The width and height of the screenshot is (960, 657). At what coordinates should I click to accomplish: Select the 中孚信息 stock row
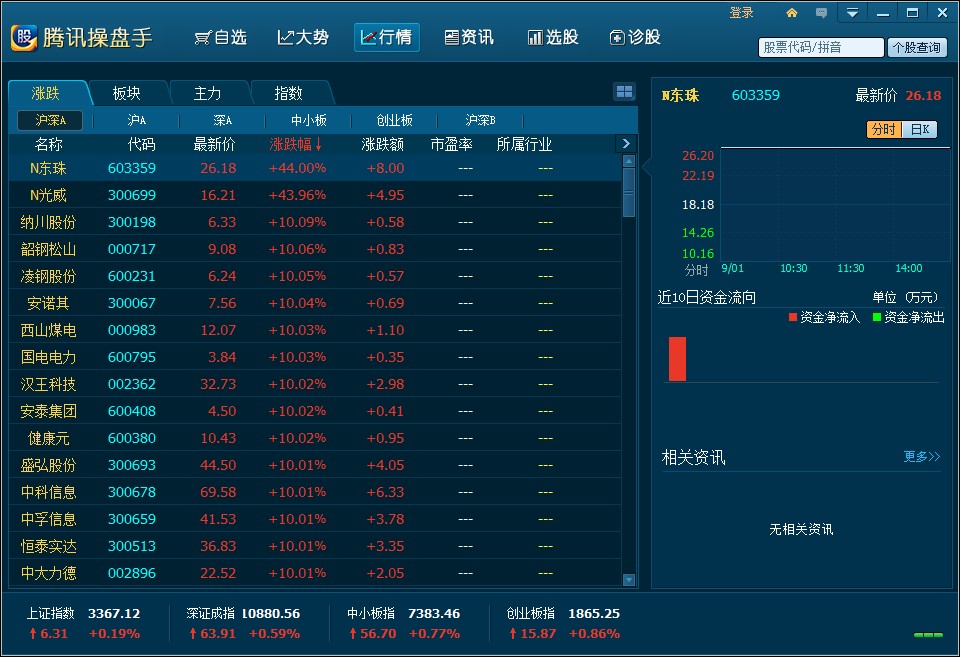click(315, 519)
